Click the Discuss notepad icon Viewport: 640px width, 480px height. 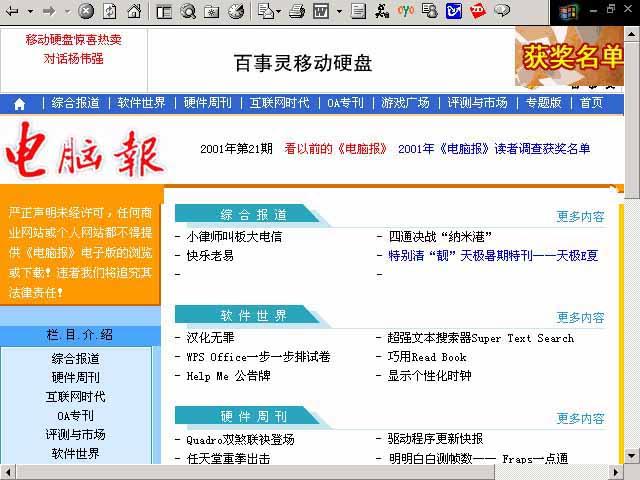[x=358, y=11]
